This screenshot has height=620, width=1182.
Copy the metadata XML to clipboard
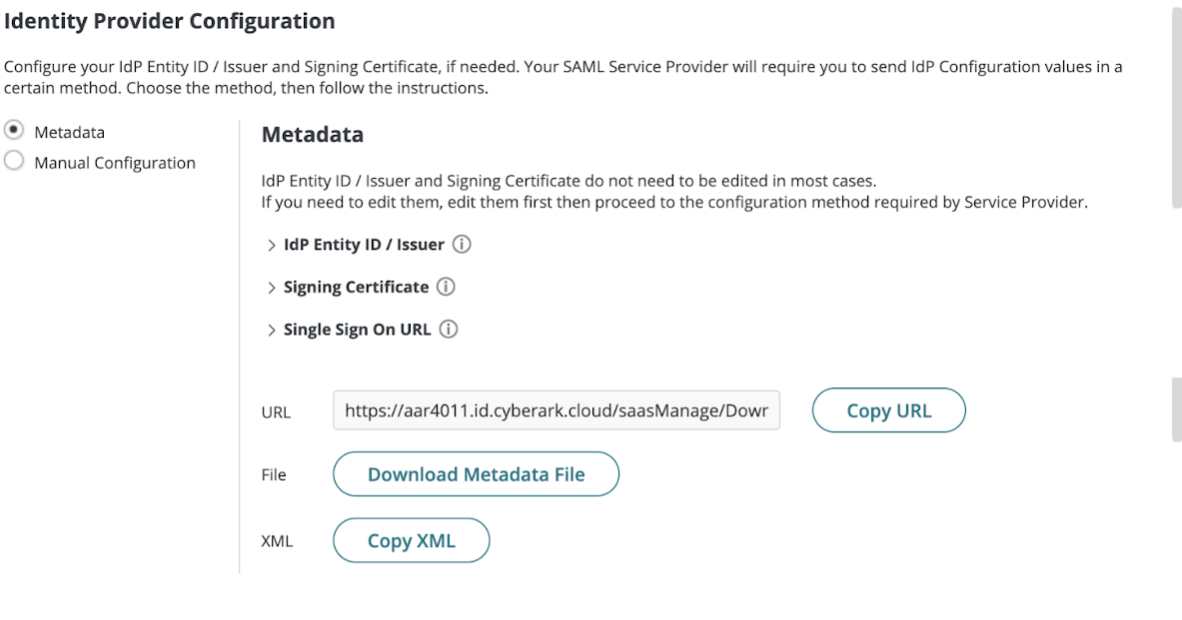[x=410, y=540]
